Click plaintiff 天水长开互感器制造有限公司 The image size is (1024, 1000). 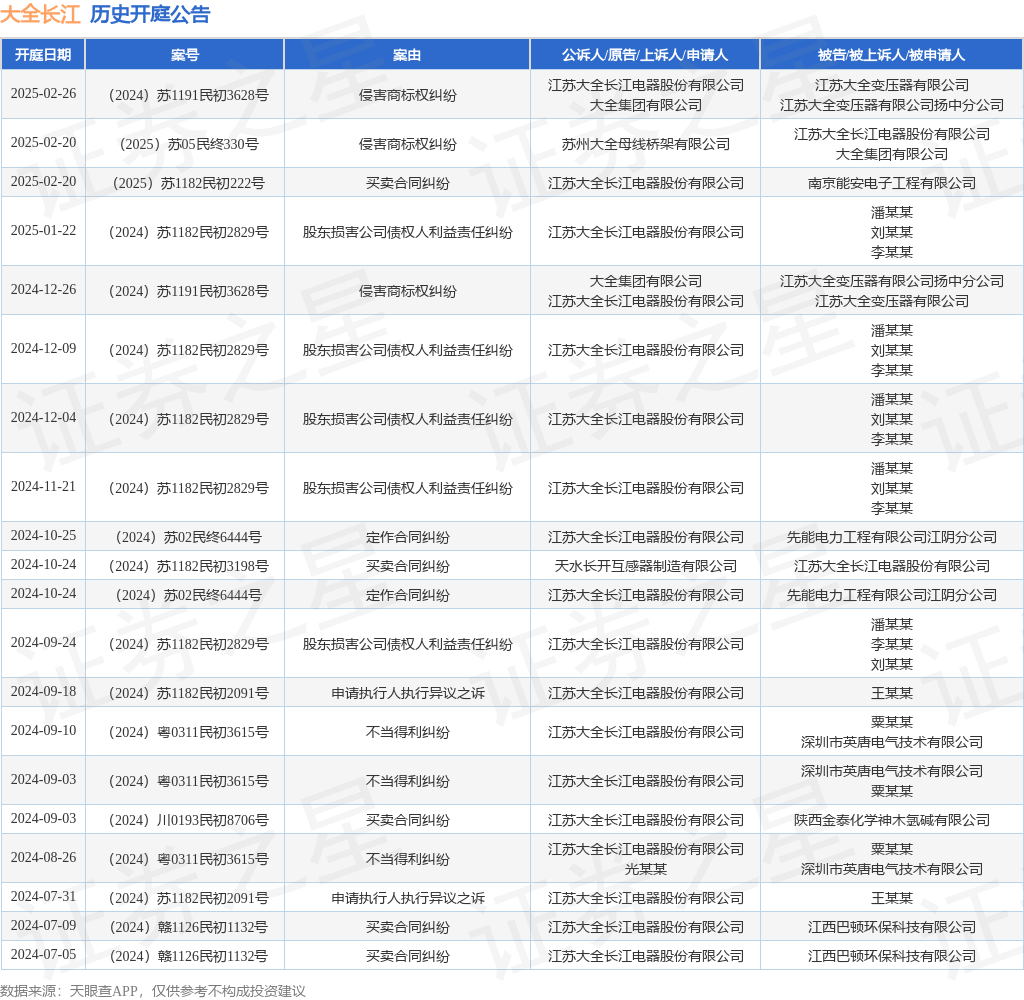click(645, 566)
